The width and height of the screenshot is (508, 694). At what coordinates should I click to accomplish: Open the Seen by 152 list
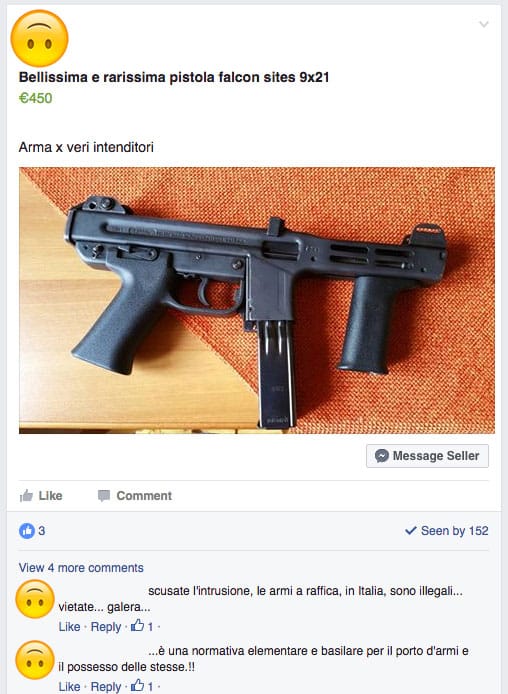click(446, 531)
